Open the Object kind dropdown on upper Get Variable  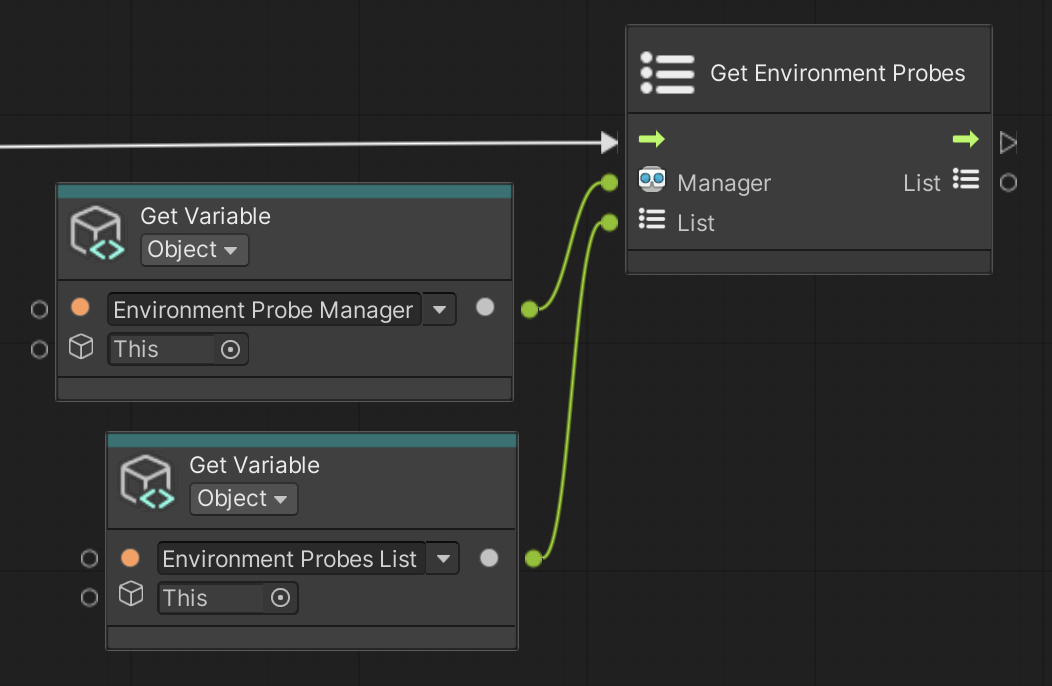194,250
